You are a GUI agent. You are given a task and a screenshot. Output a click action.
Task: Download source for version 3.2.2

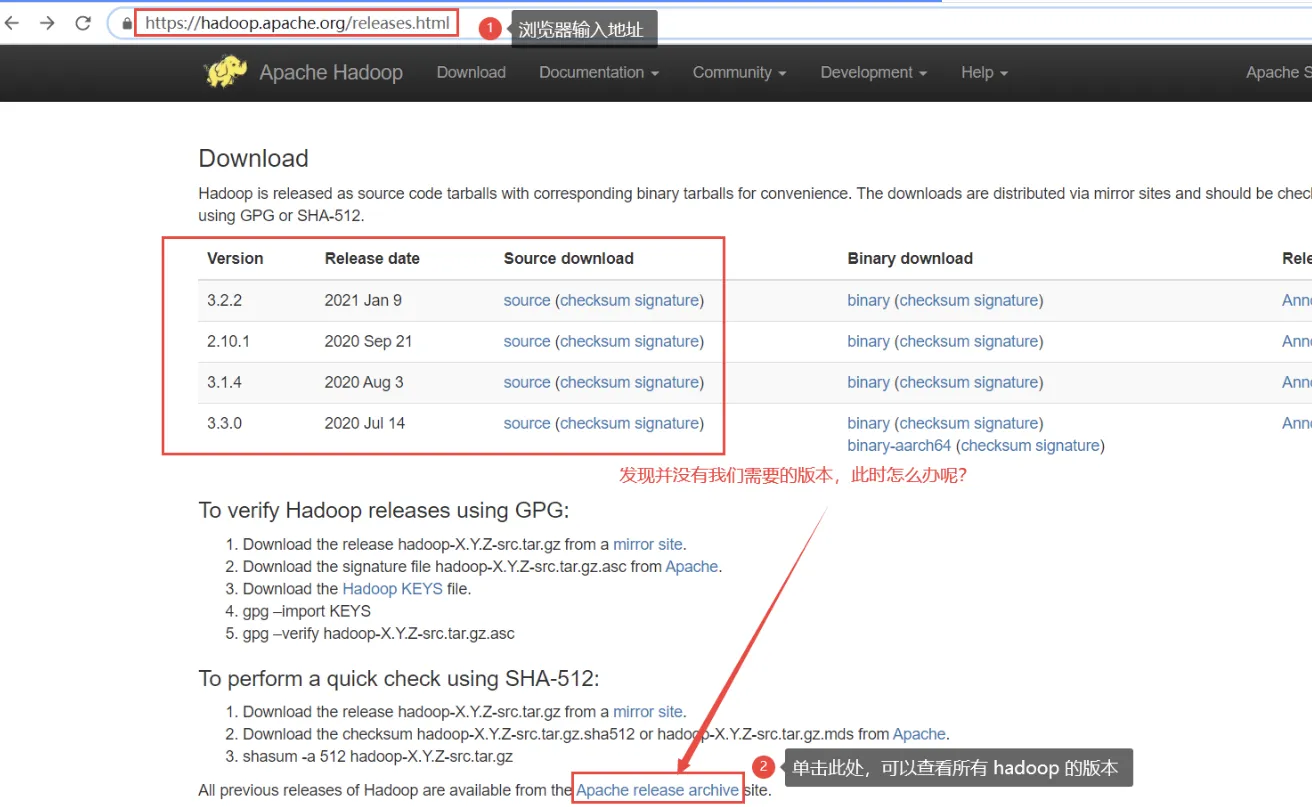point(527,300)
